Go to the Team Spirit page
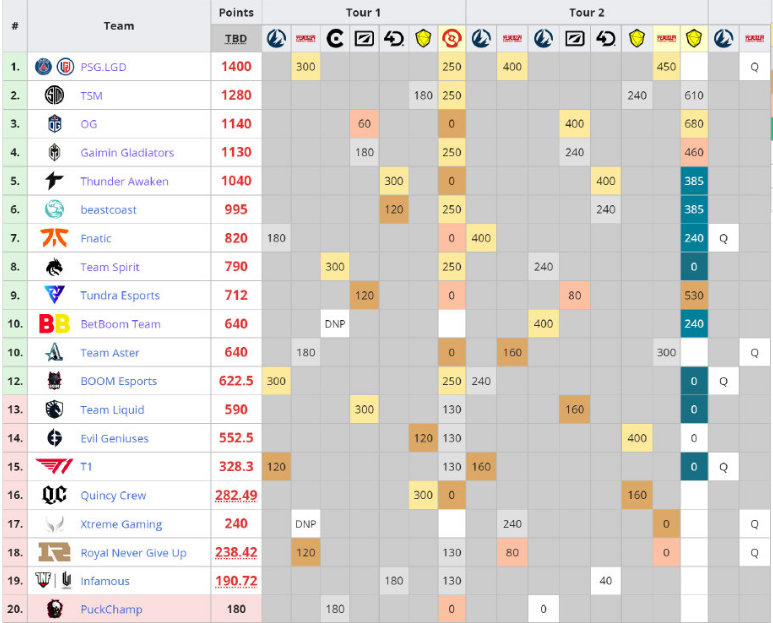This screenshot has height=623, width=773. (110, 267)
